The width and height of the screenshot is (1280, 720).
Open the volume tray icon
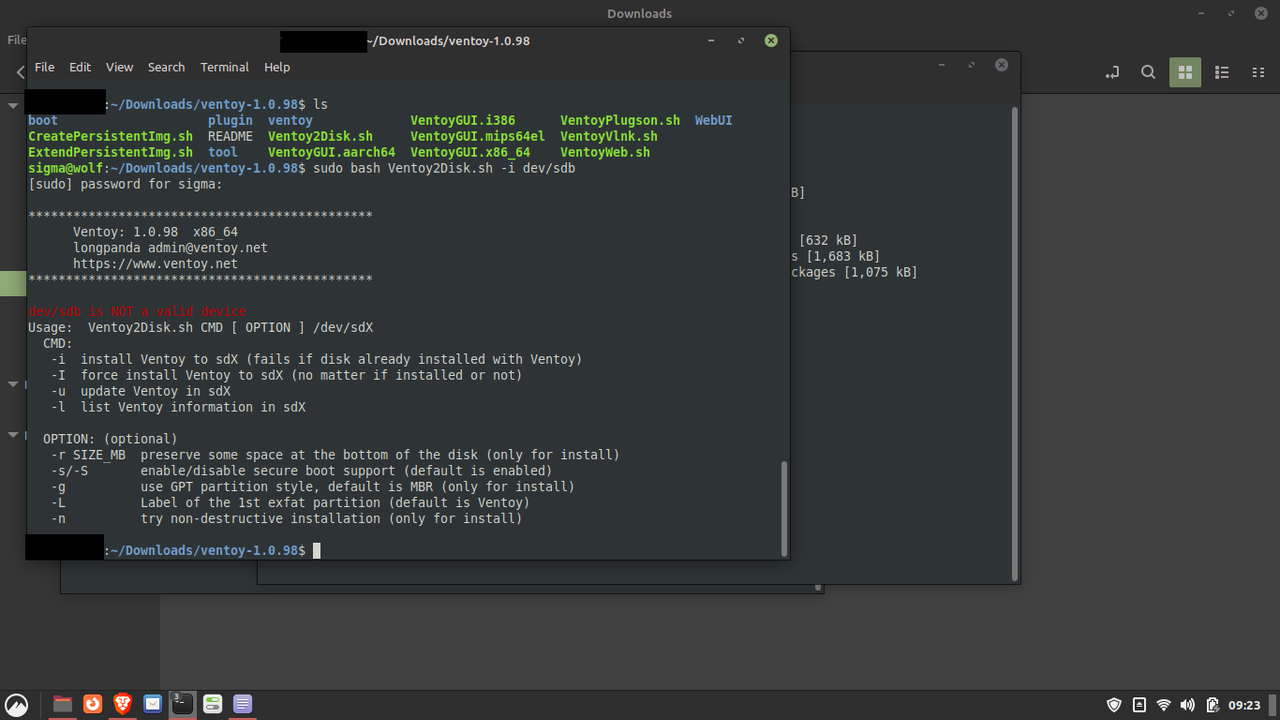point(1188,705)
